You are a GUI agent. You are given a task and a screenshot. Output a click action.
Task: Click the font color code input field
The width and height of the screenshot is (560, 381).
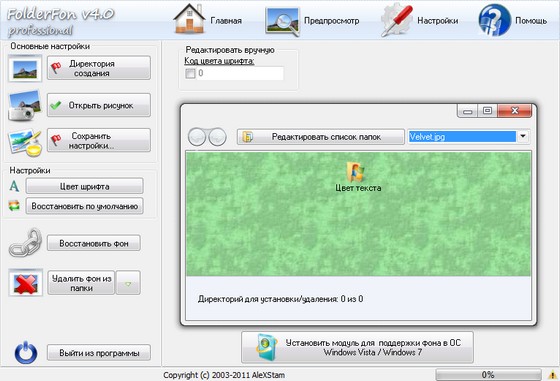[240, 74]
